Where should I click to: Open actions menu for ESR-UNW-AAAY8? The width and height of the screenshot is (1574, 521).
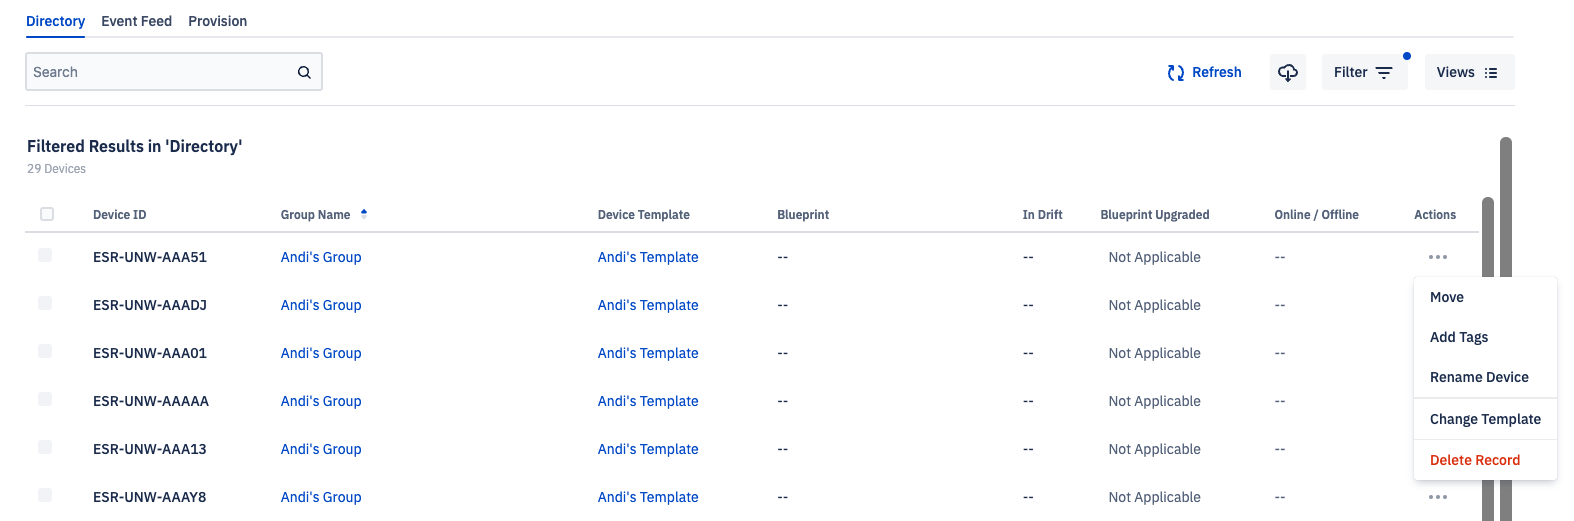coord(1438,497)
